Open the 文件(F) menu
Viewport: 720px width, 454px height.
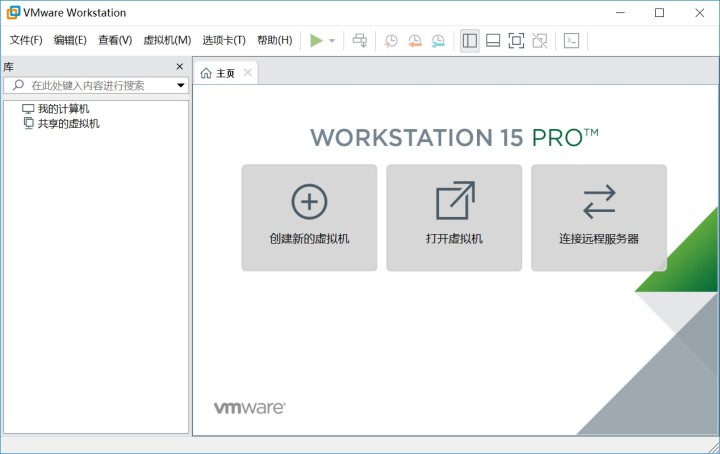coord(26,40)
